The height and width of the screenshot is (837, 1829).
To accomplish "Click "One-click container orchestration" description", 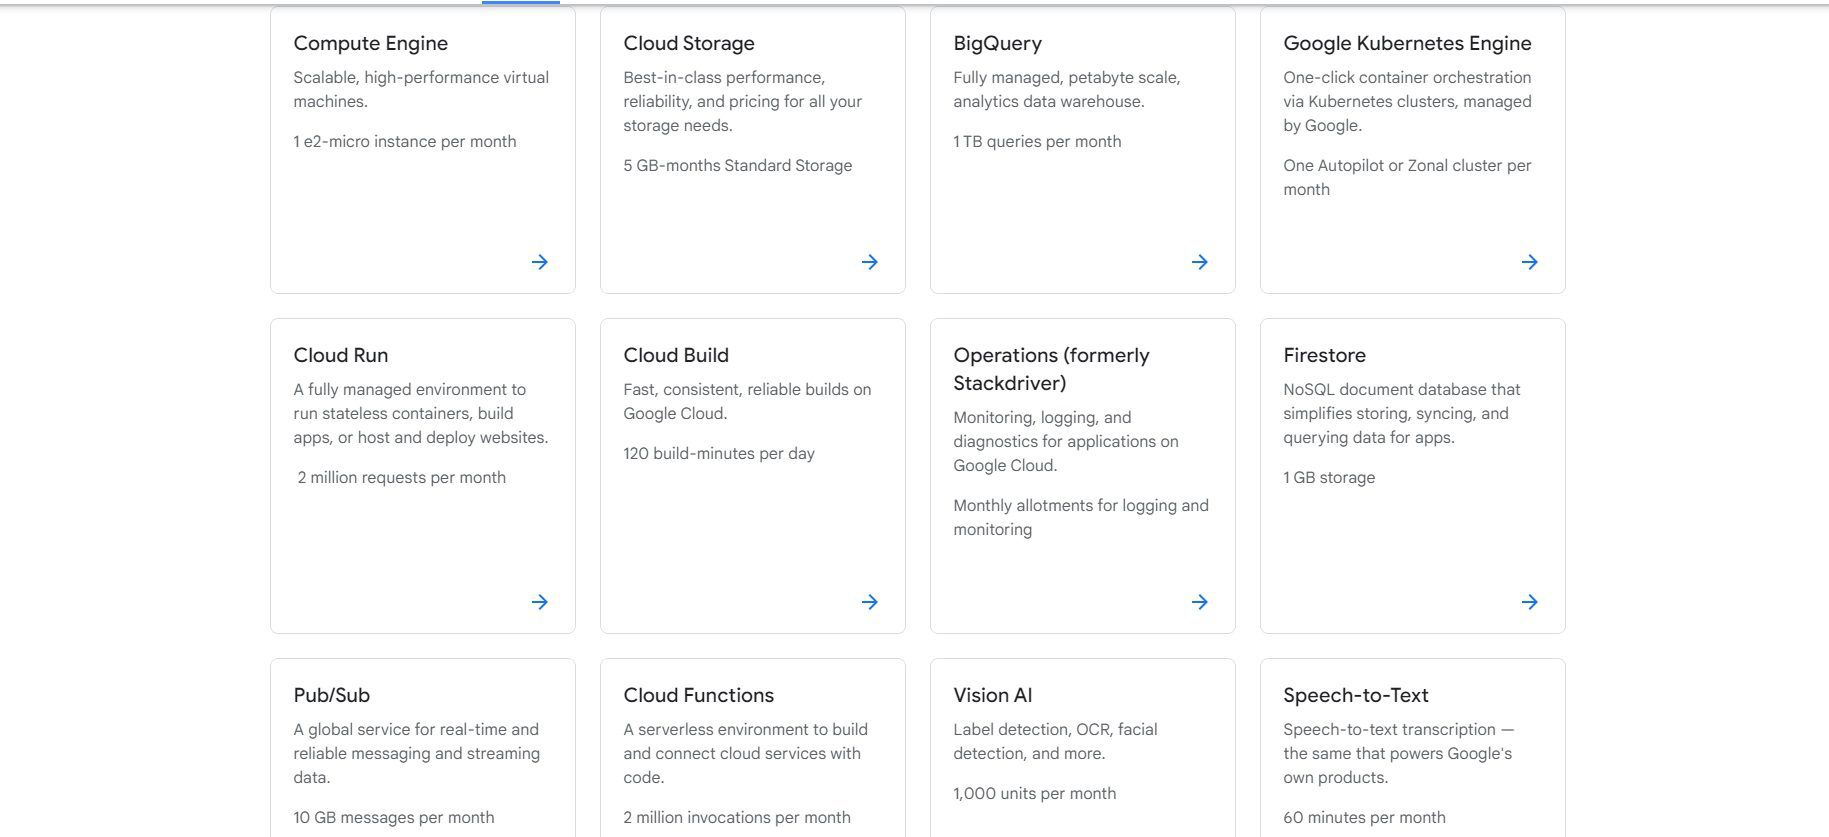I will coord(1408,101).
